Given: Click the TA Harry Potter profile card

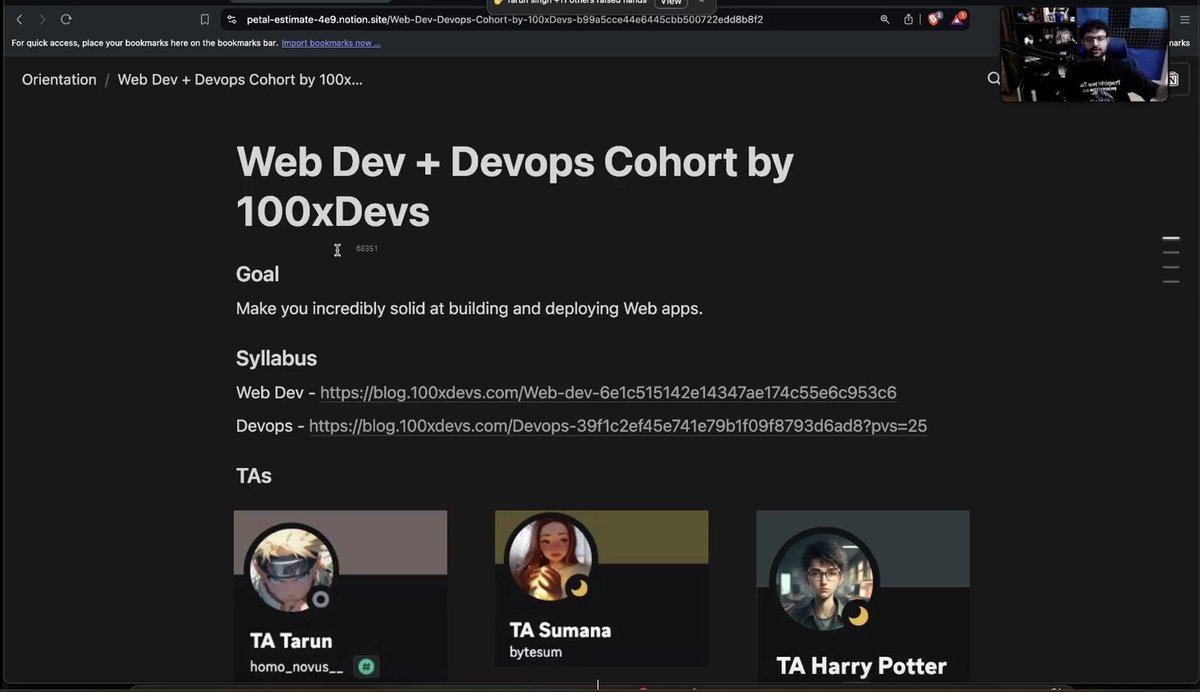Looking at the screenshot, I should (x=863, y=598).
